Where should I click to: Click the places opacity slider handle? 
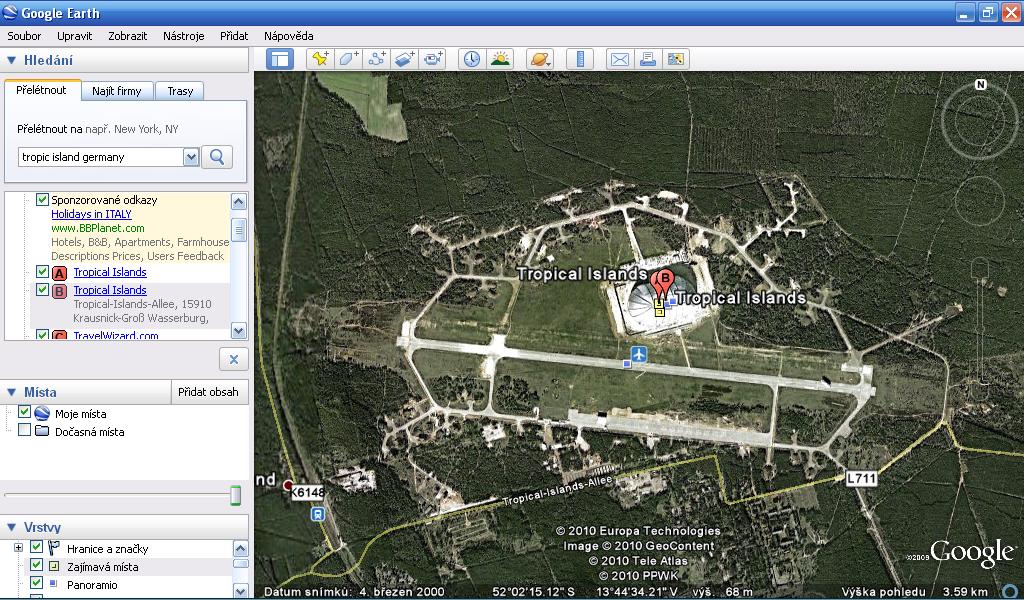point(235,495)
